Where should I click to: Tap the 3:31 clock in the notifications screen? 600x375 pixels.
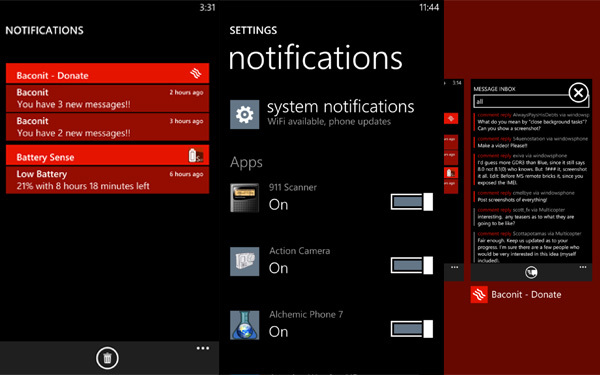pyautogui.click(x=207, y=8)
